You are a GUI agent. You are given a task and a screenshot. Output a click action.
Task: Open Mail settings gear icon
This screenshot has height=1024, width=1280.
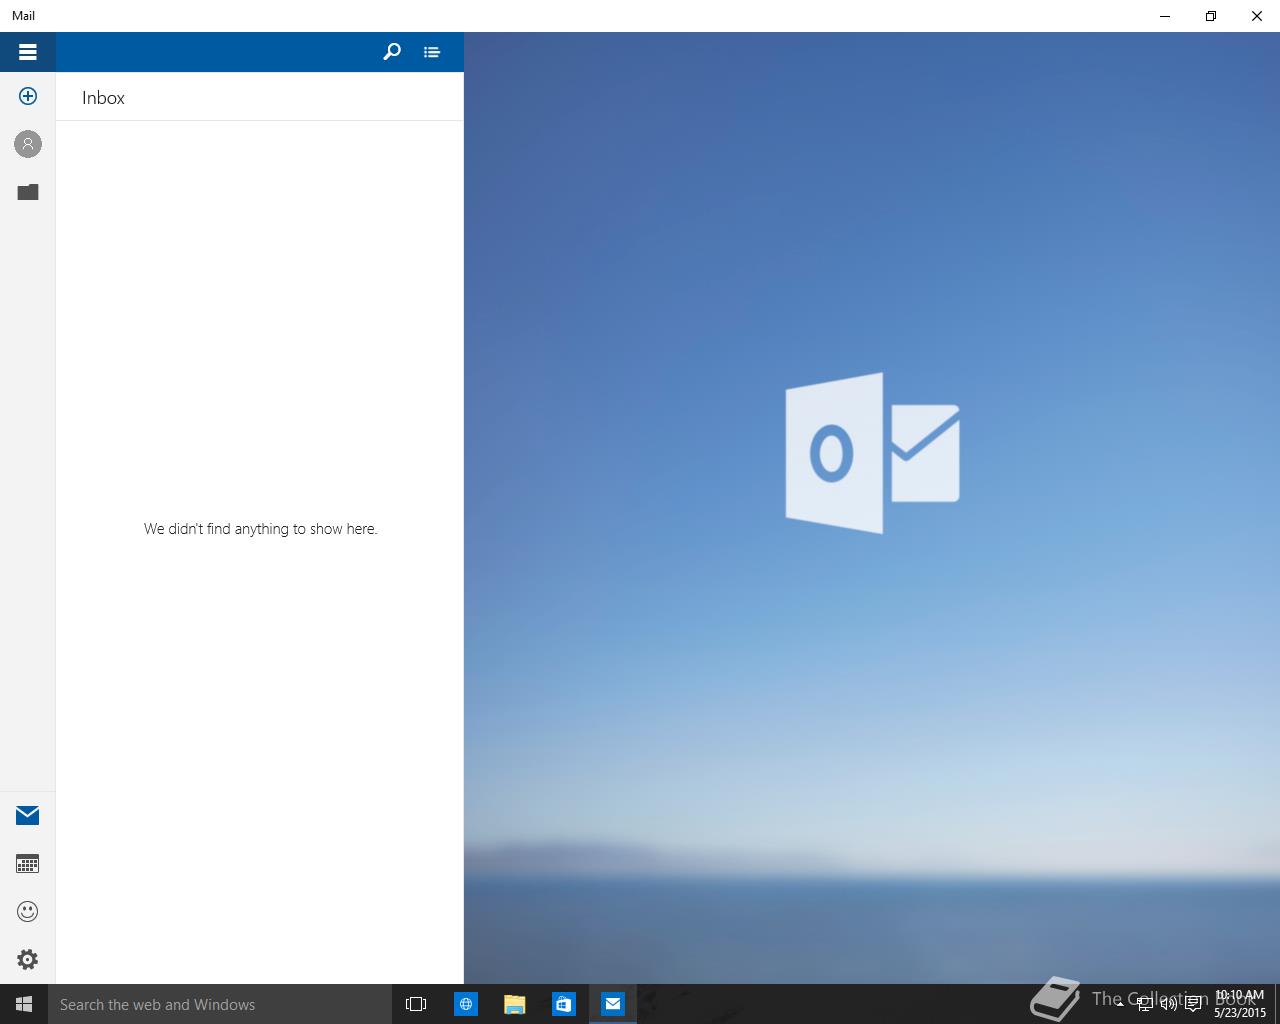coord(28,959)
